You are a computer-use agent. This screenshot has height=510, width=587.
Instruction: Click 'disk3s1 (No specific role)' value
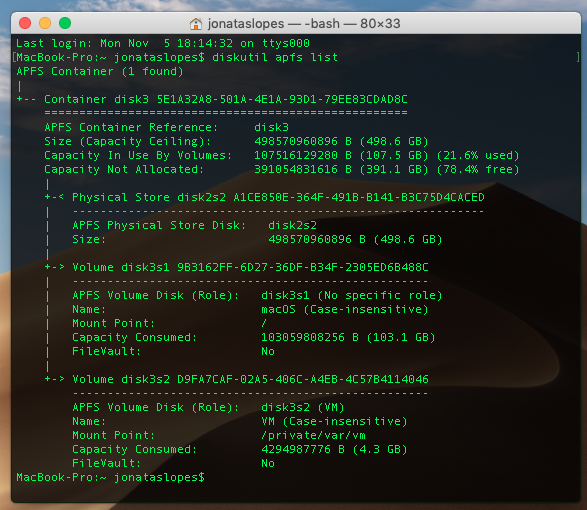point(352,295)
